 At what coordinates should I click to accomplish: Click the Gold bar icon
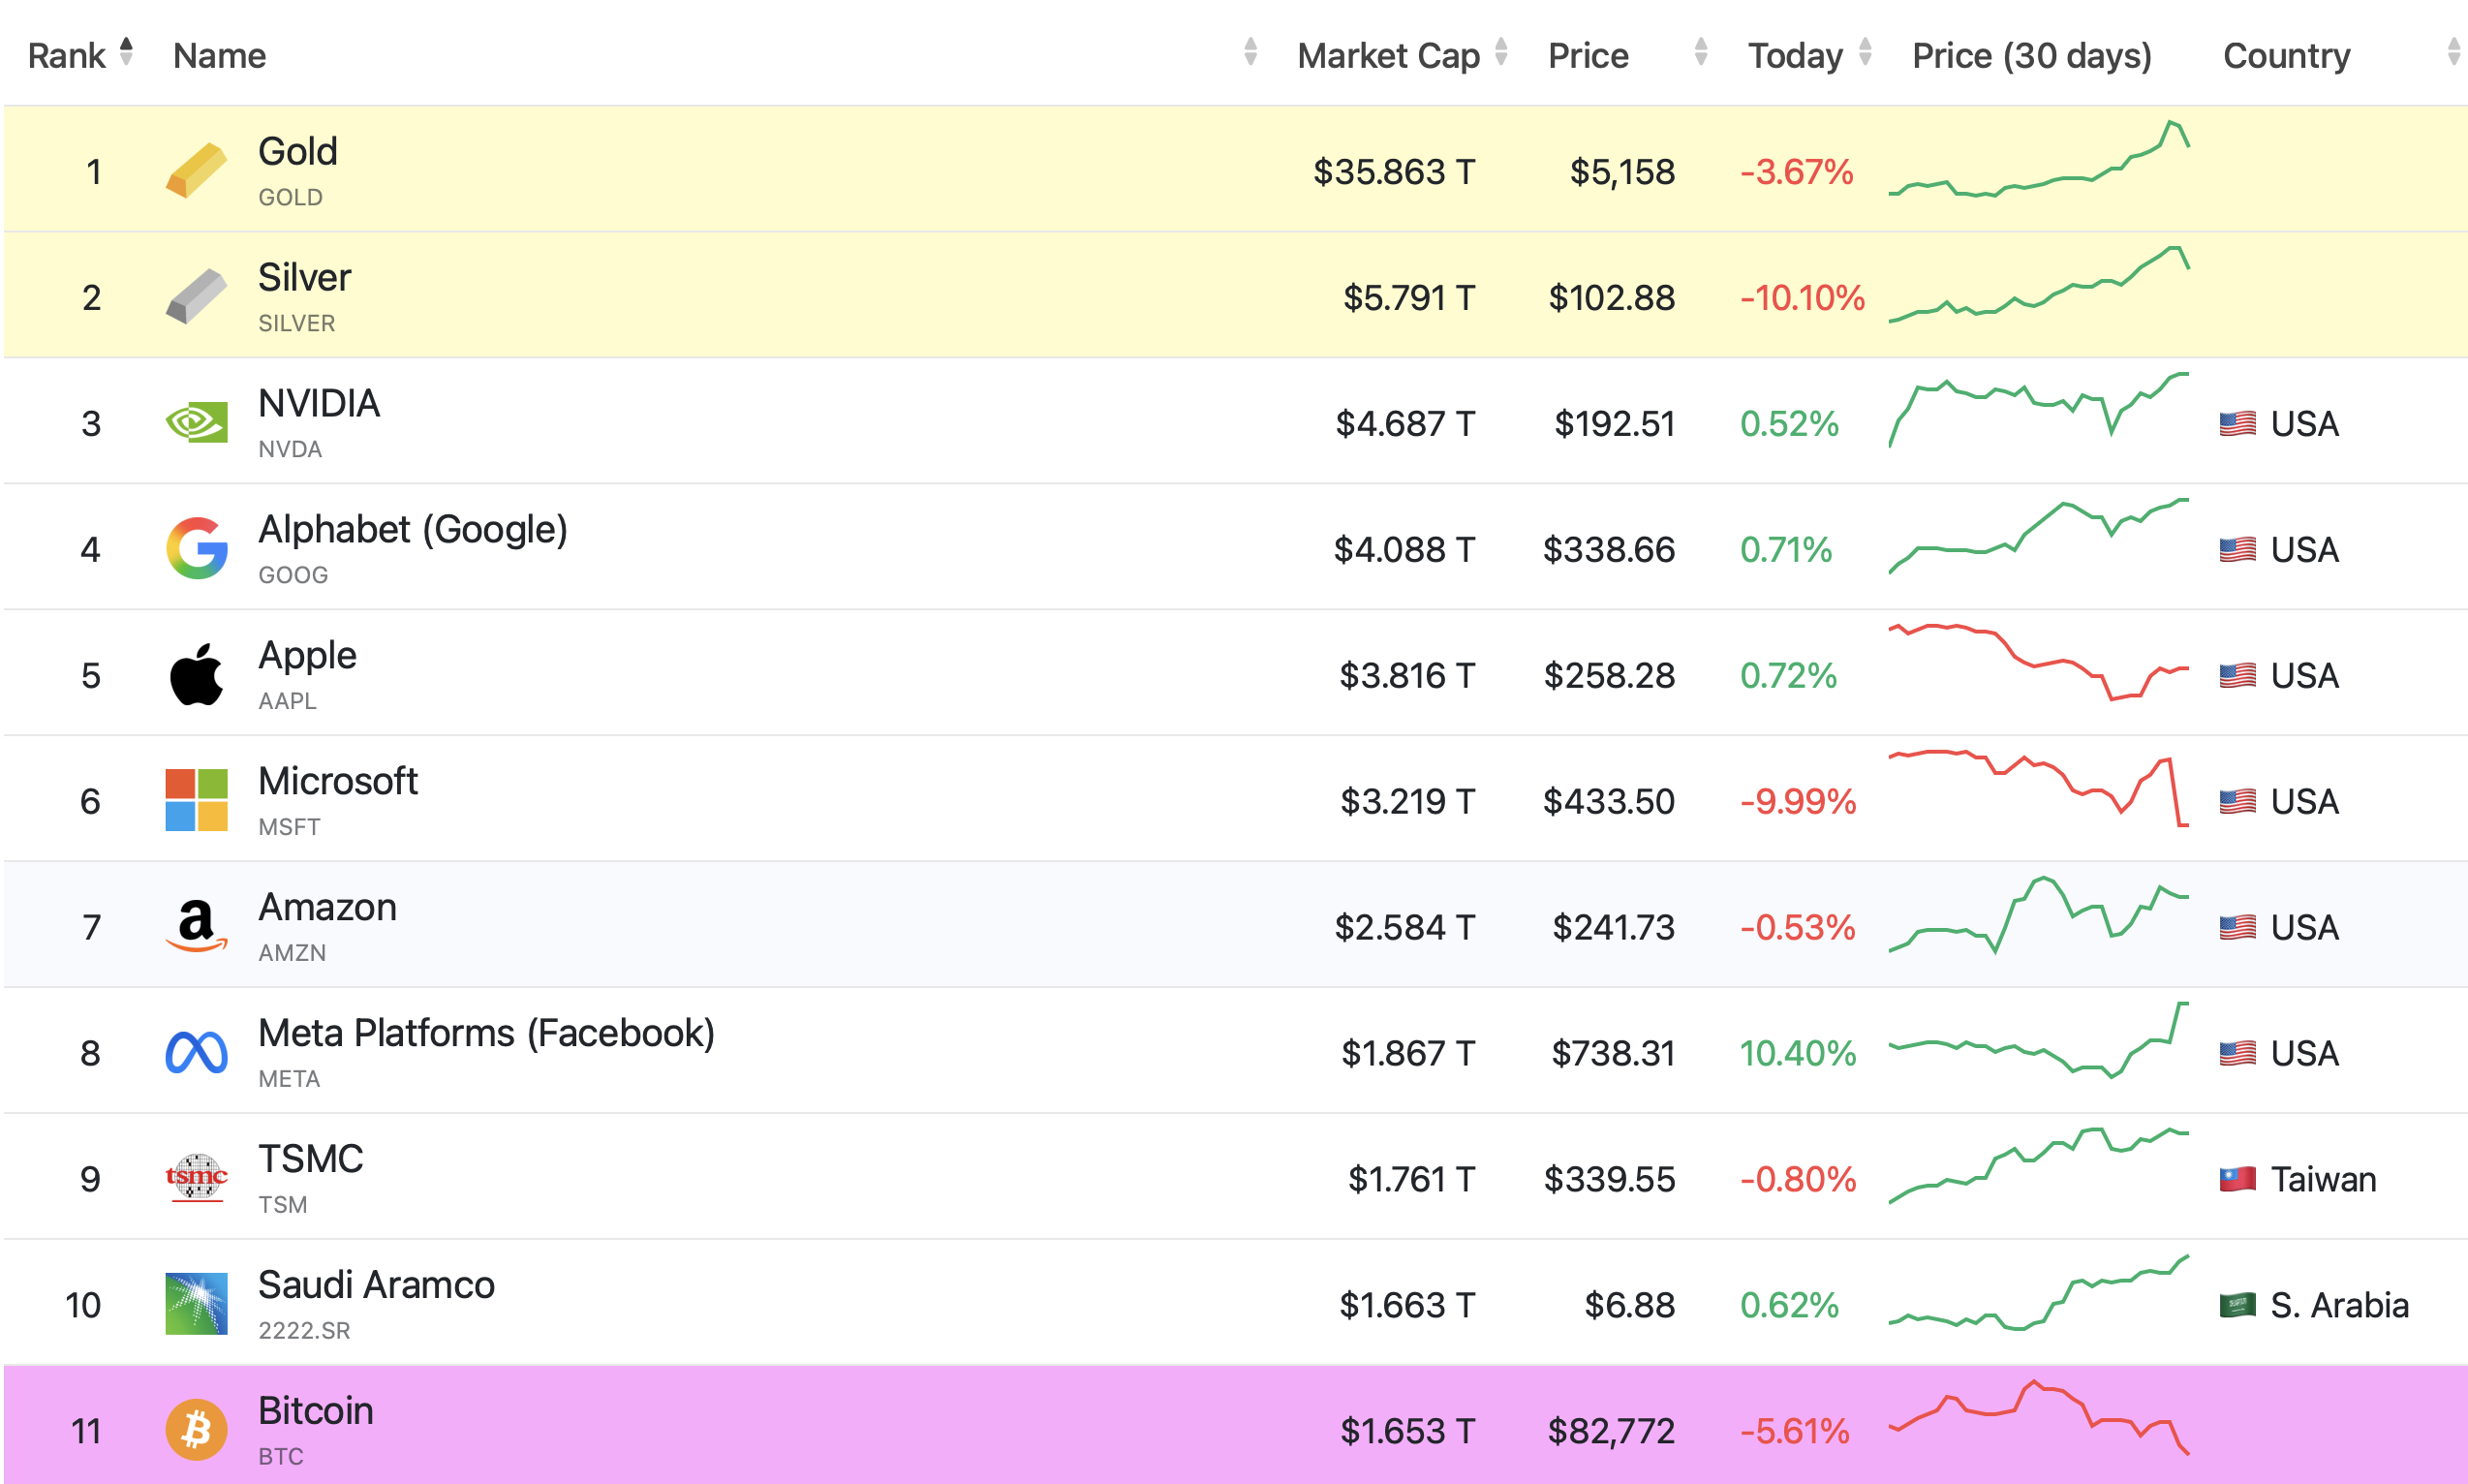(196, 170)
